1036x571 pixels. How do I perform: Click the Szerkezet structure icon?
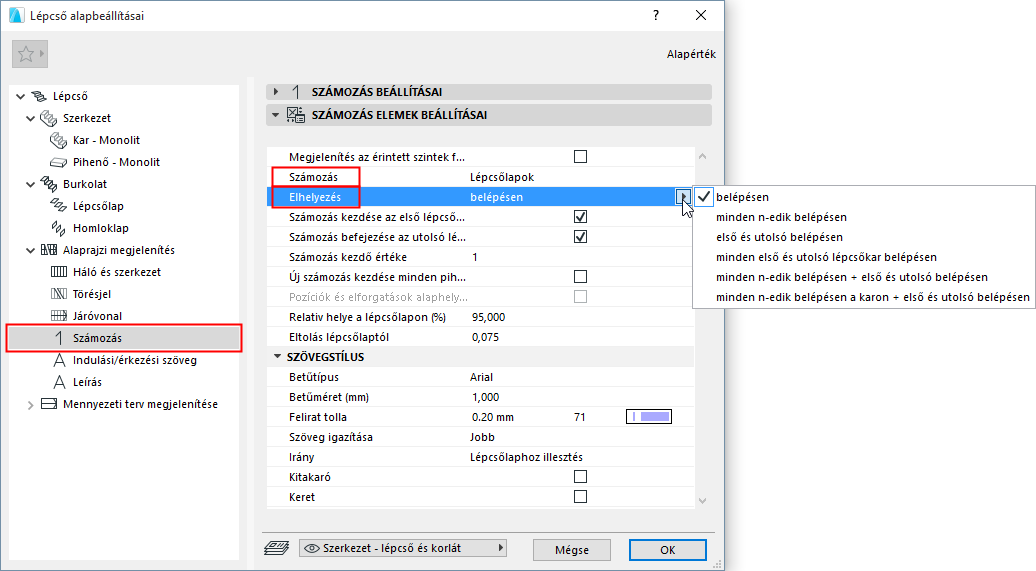pyautogui.click(x=49, y=118)
